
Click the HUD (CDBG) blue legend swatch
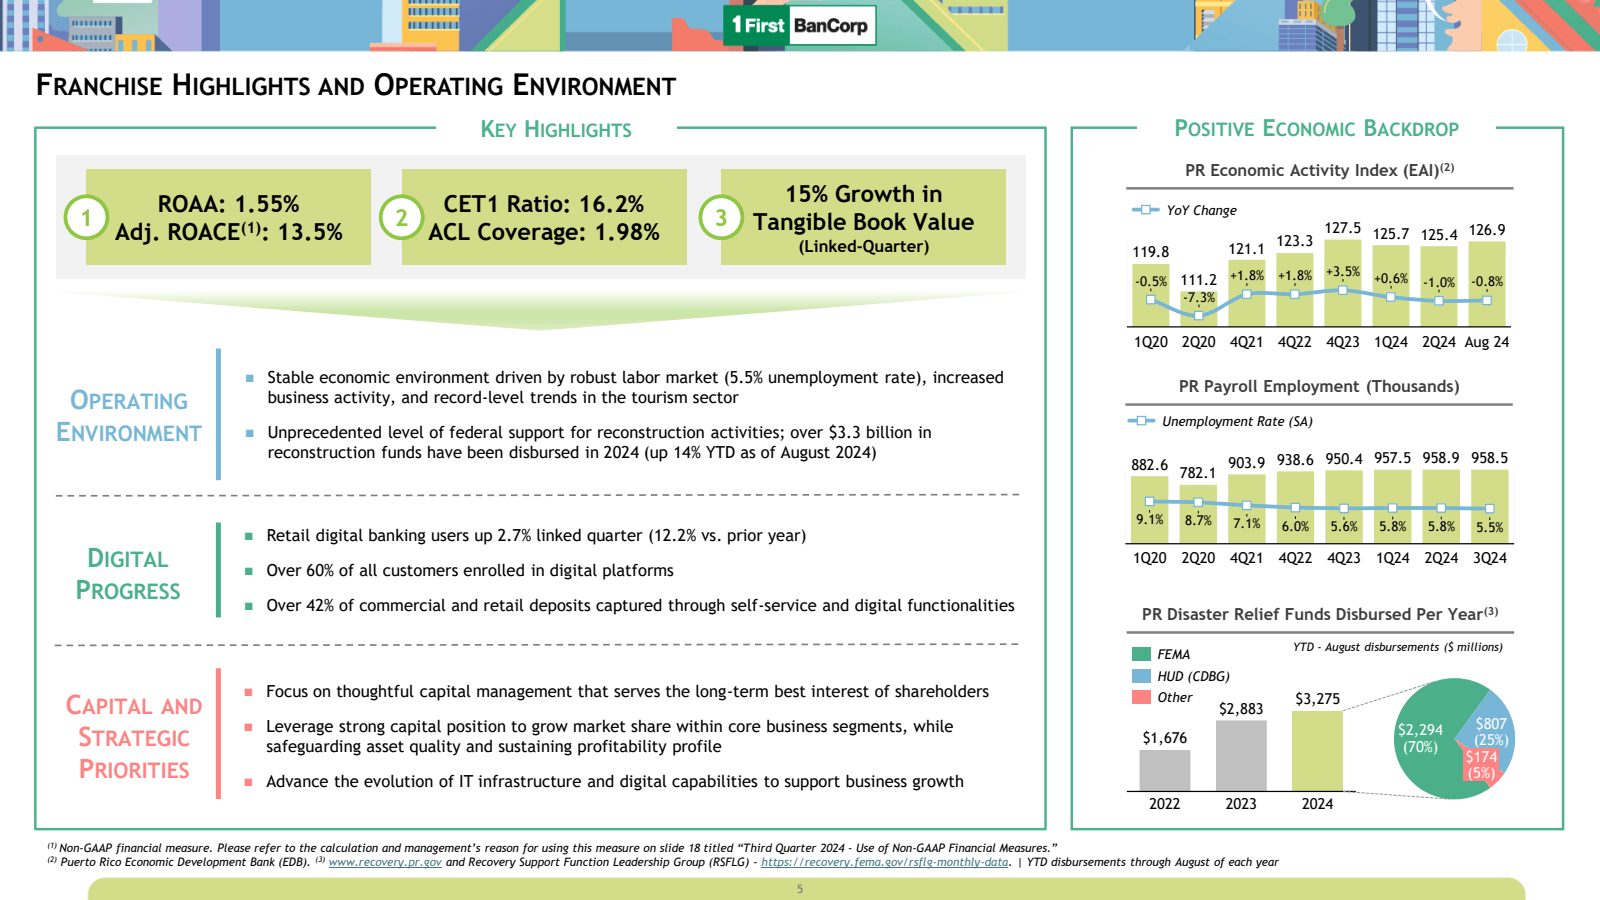pos(1141,676)
